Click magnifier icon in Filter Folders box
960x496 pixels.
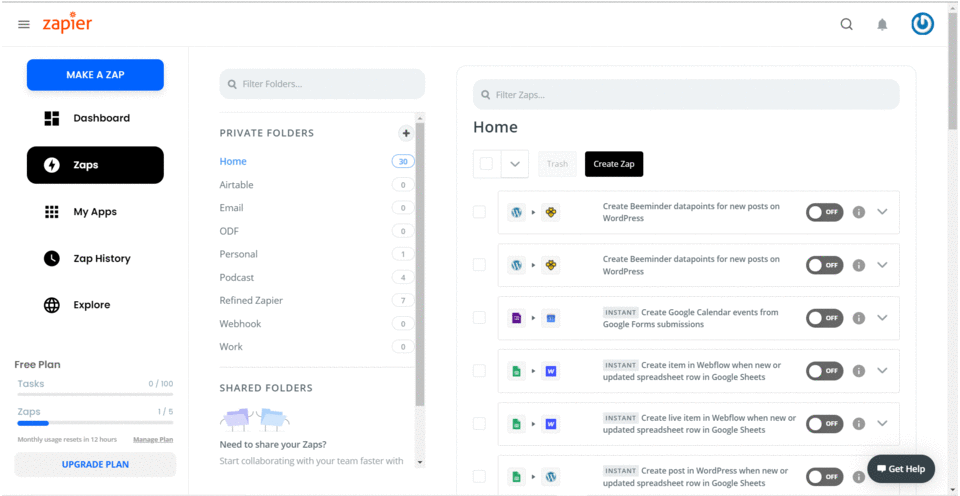pyautogui.click(x=232, y=85)
